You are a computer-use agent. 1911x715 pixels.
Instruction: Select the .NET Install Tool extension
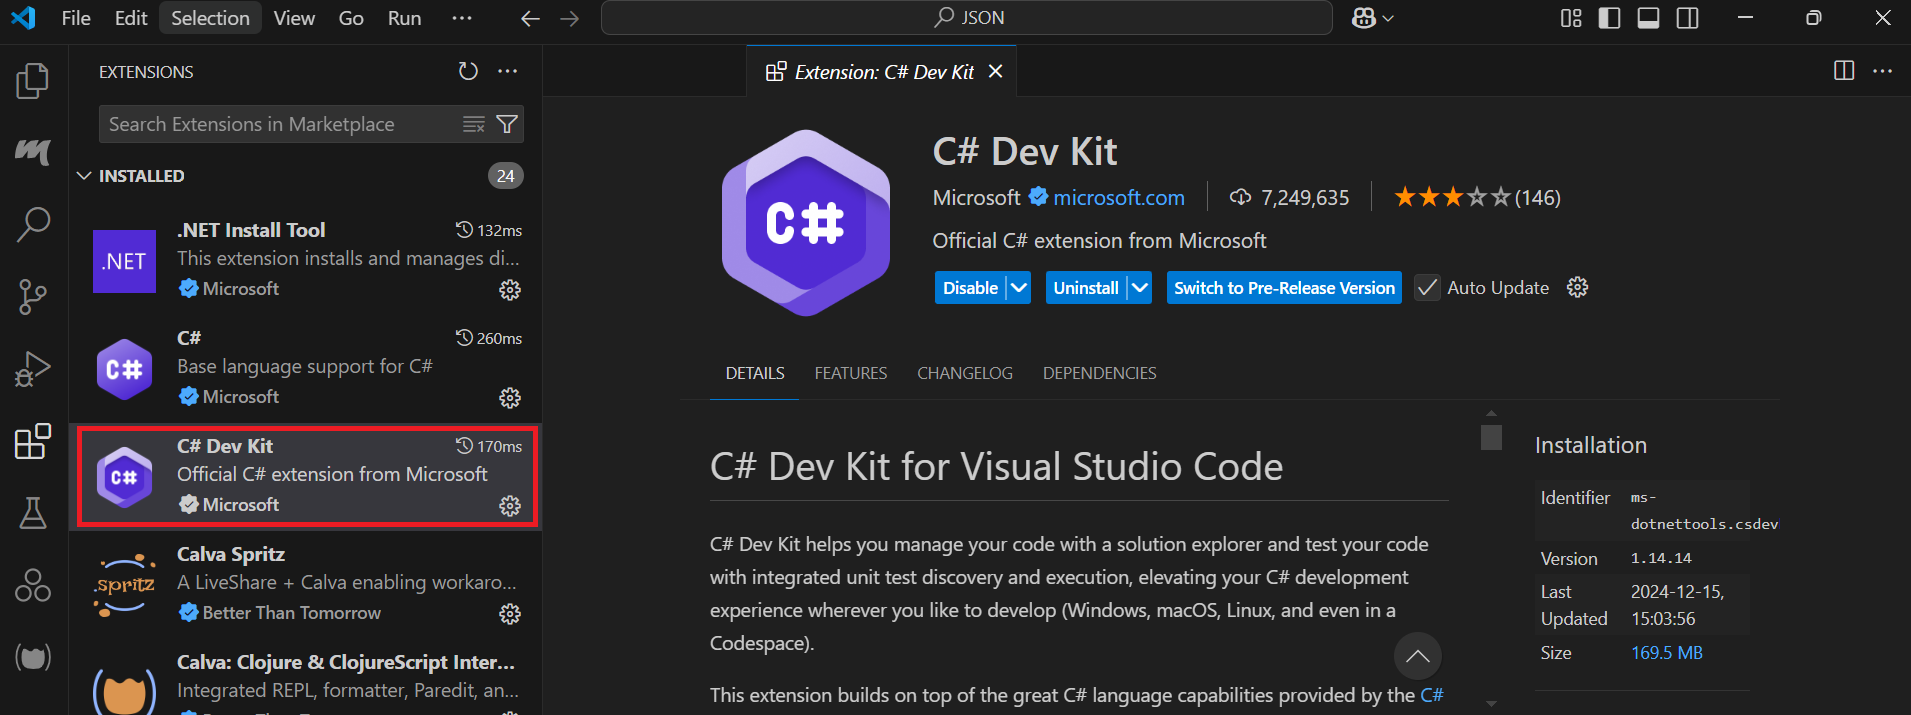tap(305, 260)
